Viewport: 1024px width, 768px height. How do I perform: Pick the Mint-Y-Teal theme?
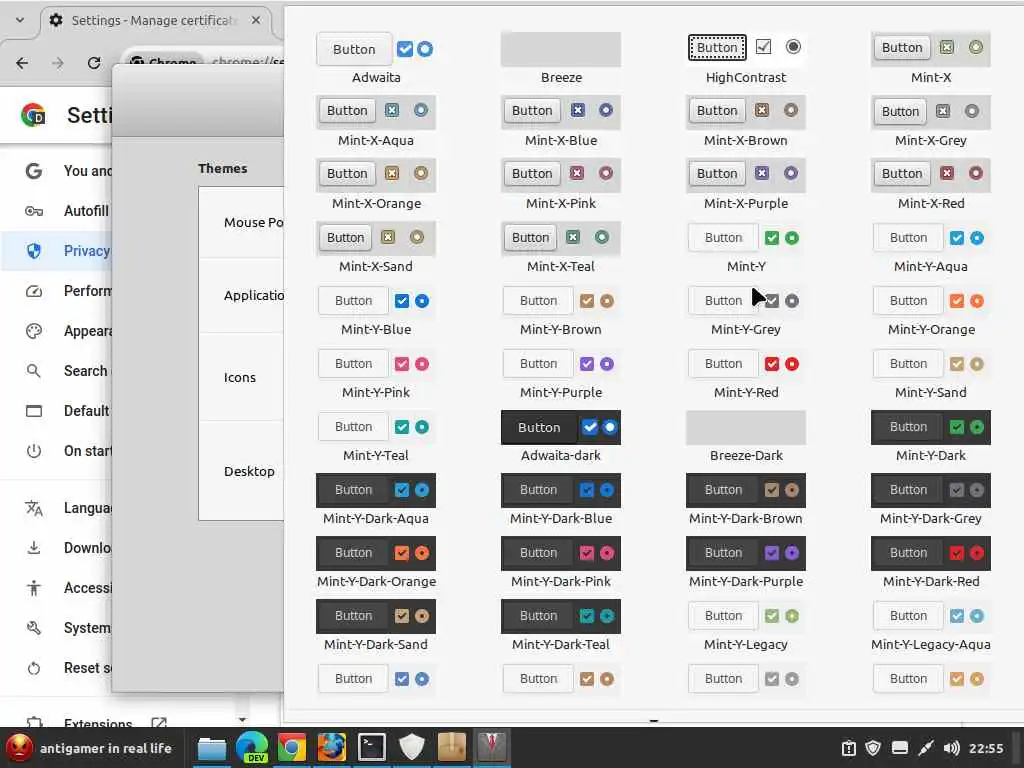point(376,437)
